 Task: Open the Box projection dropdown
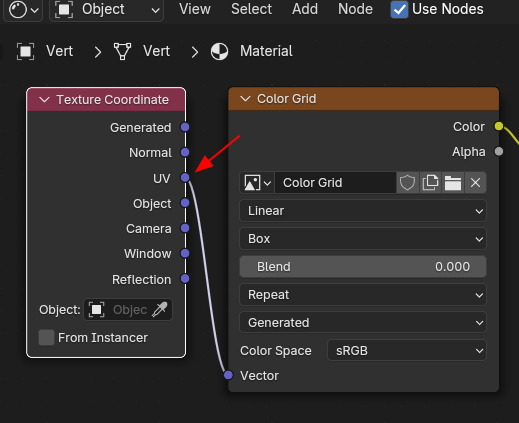363,239
